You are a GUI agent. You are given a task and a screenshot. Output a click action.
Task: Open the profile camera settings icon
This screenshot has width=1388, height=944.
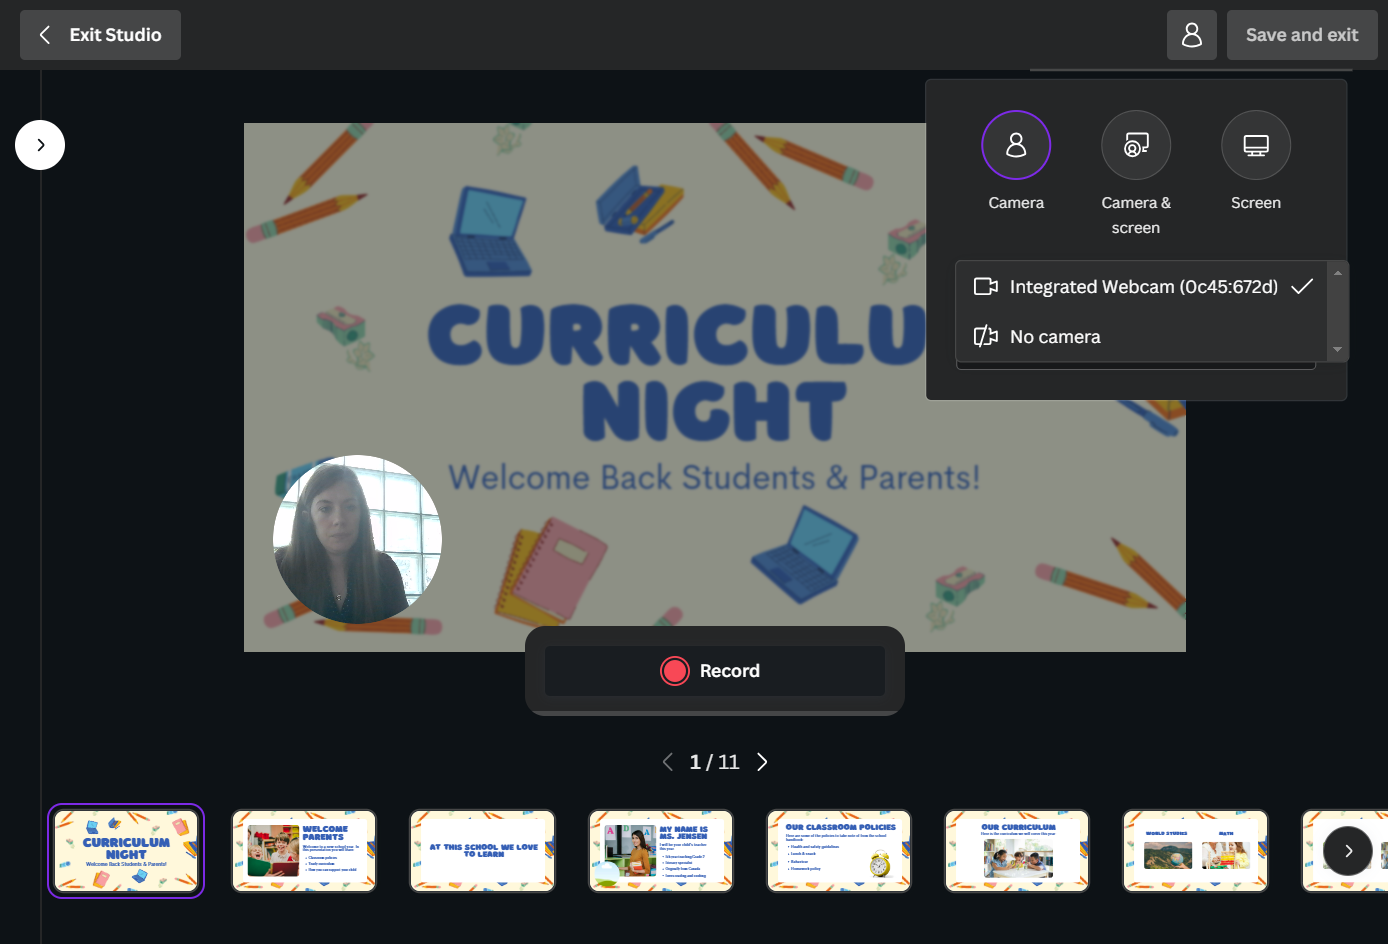1192,35
